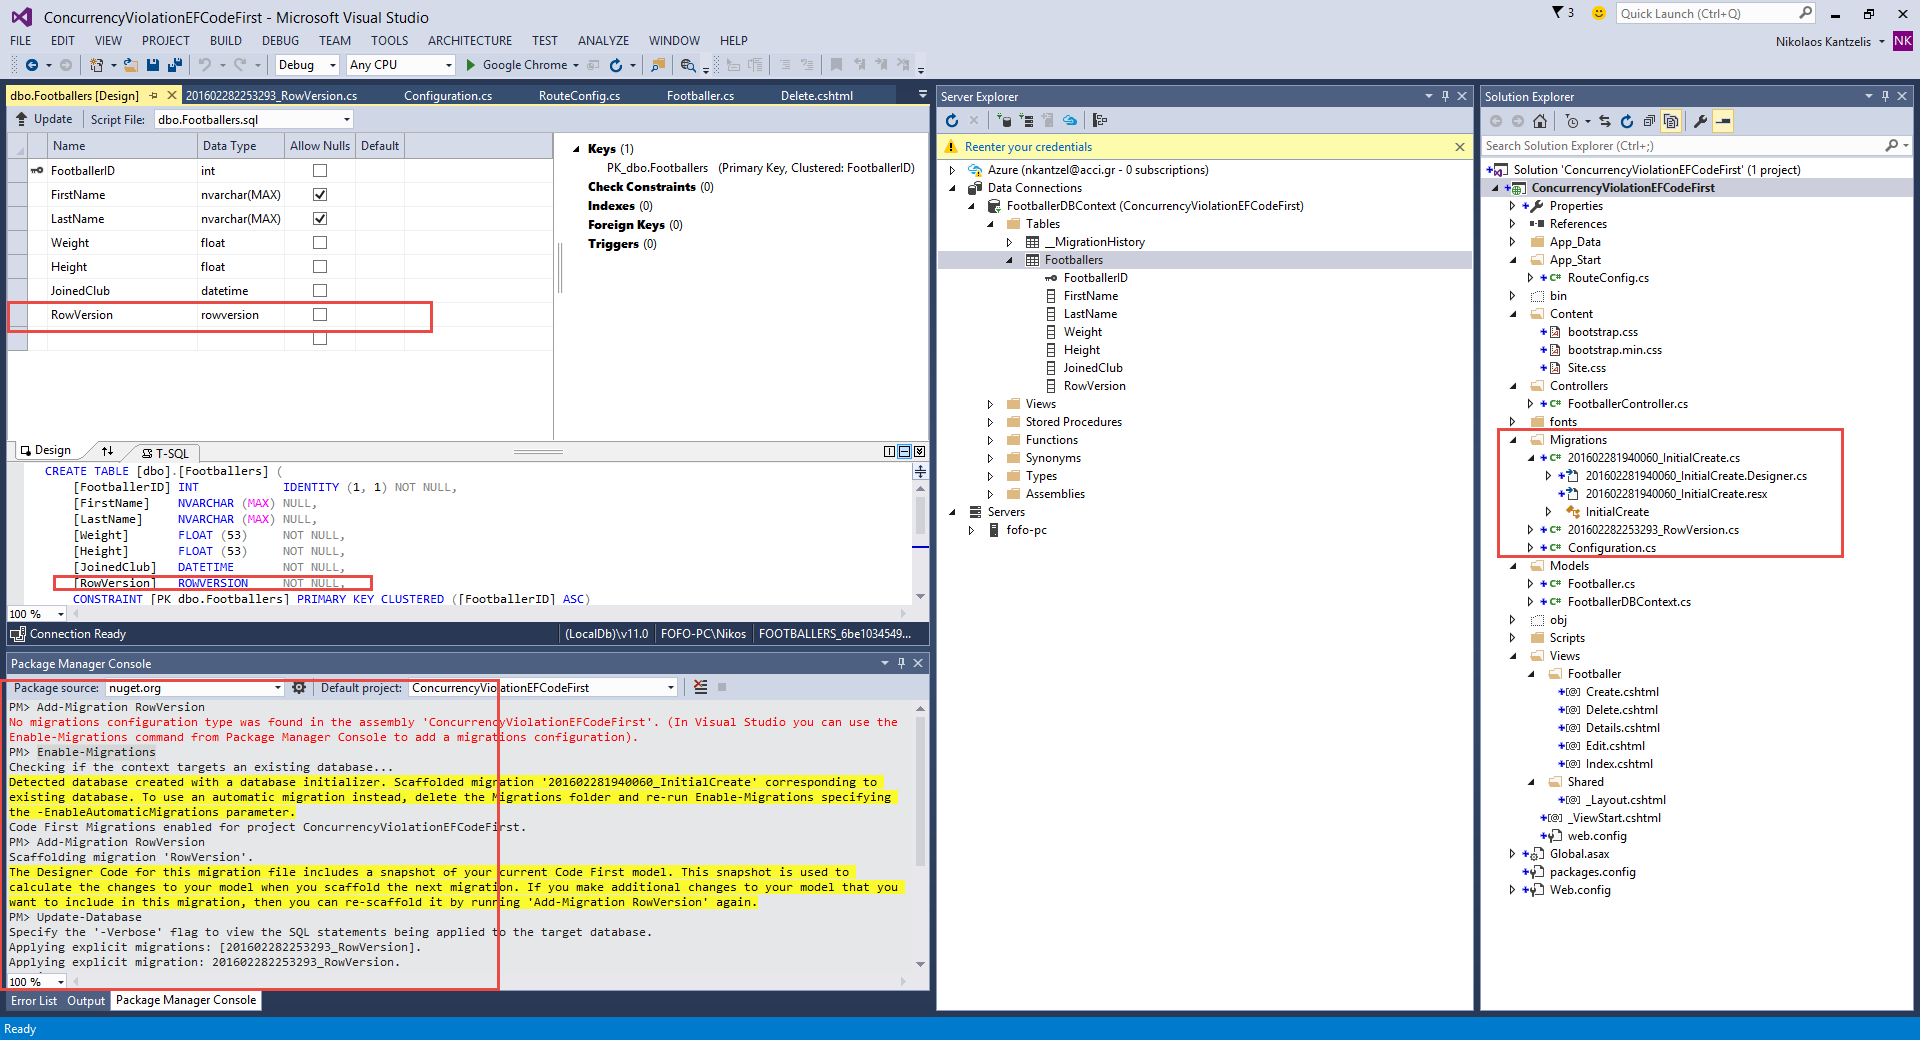
Task: Expand the Views folder in Server Explorer
Action: point(990,405)
